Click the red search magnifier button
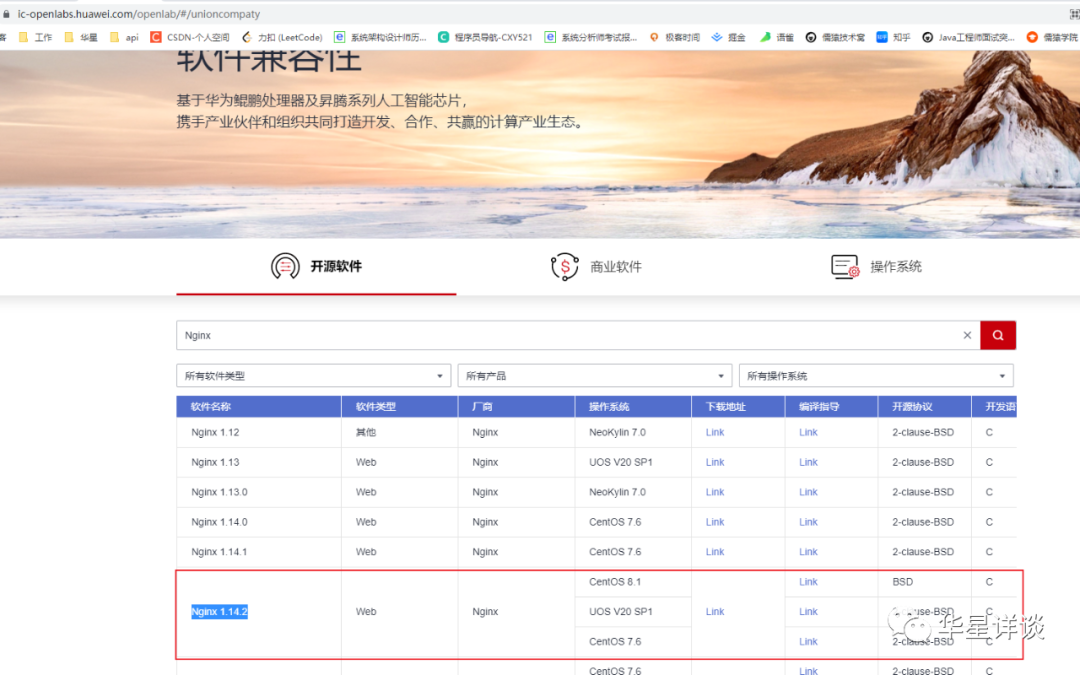 pos(997,335)
